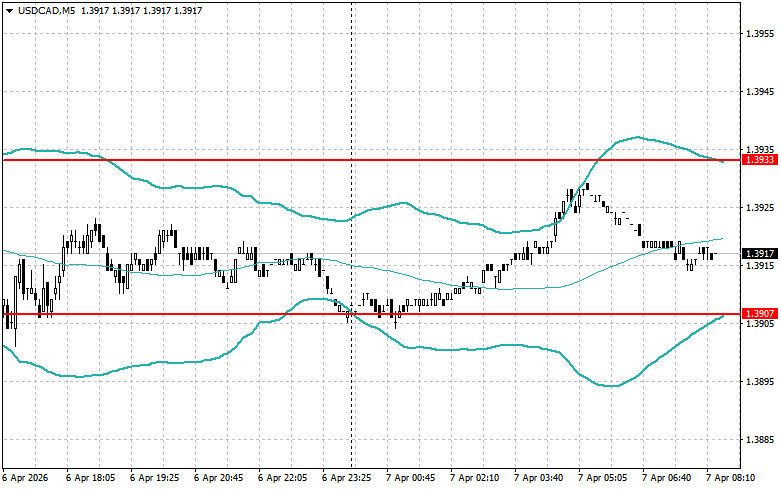
Task: Click the 6 Apr 19:25 time label
Action: coord(154,478)
